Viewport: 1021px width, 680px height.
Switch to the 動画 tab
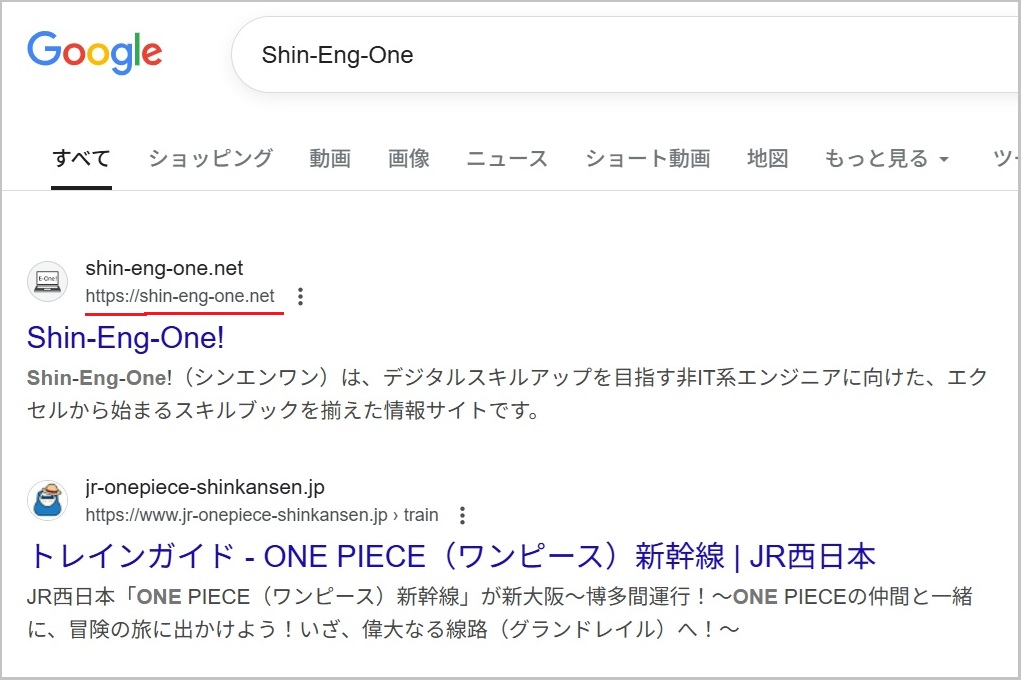330,158
